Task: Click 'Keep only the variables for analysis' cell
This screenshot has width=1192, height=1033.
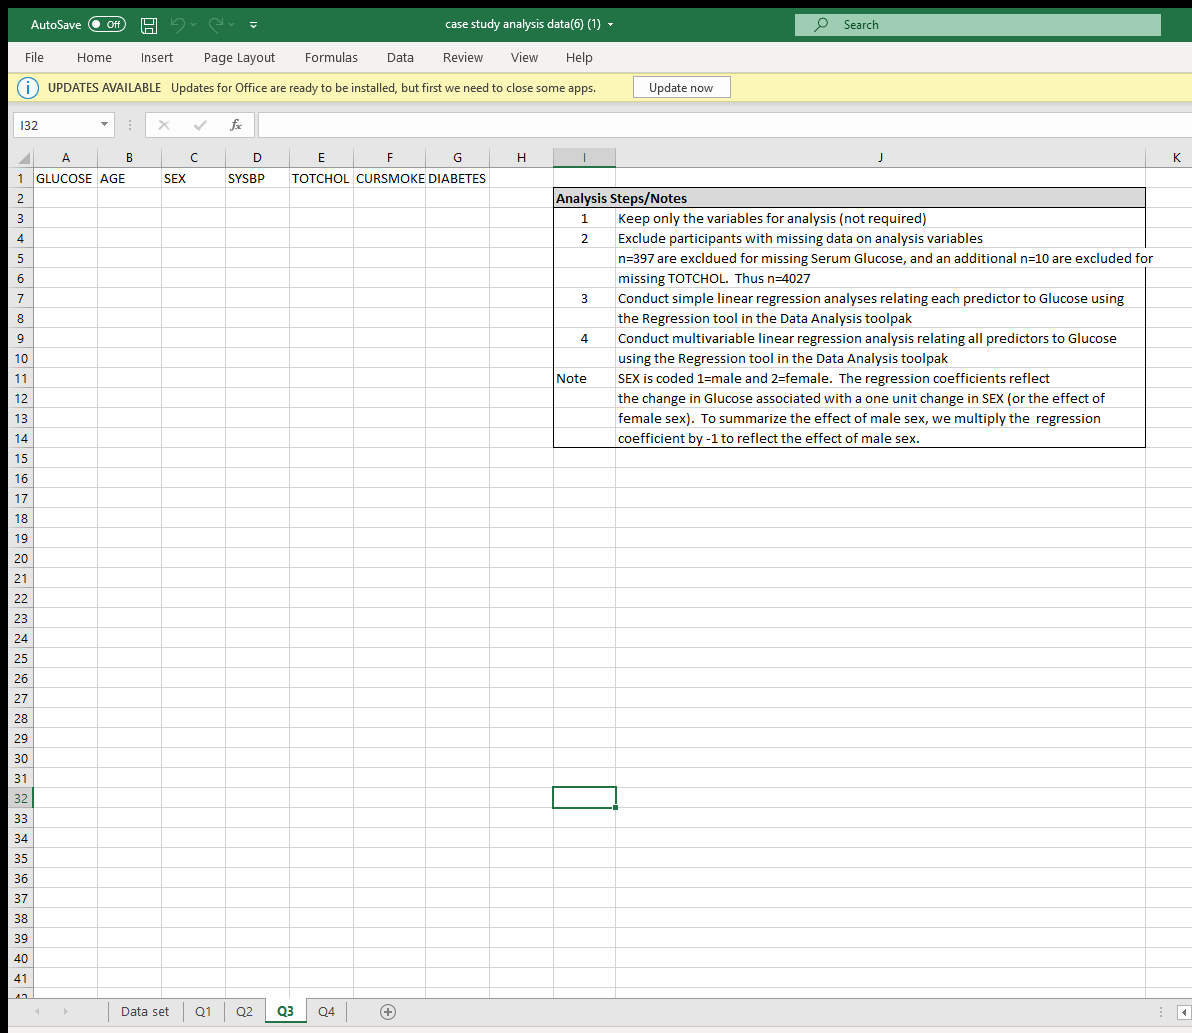Action: tap(880, 218)
